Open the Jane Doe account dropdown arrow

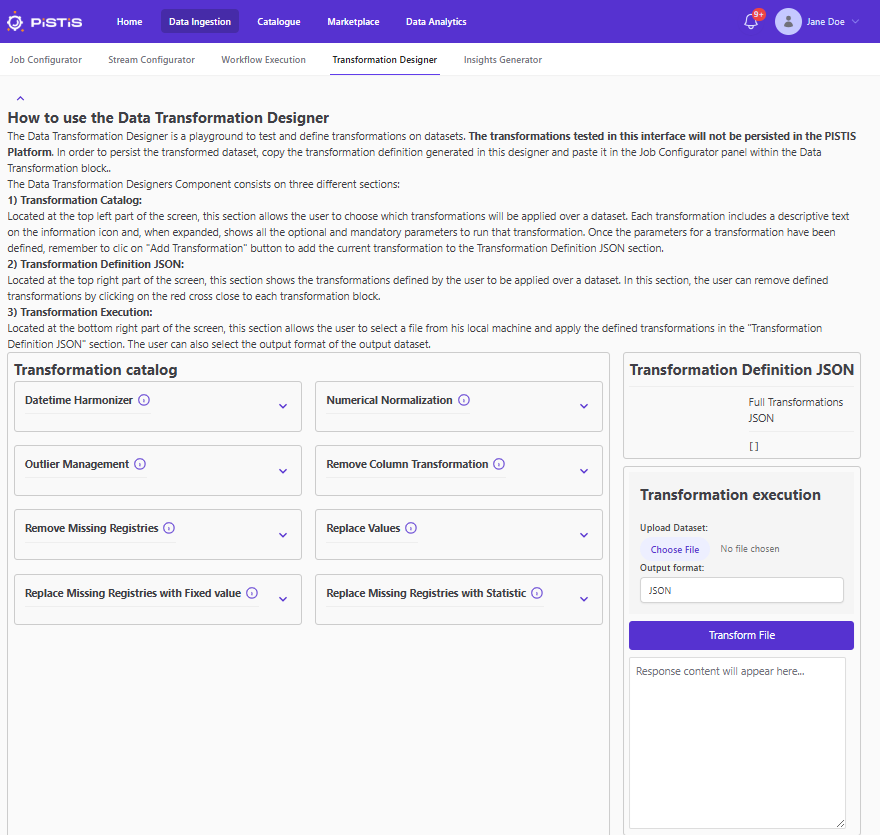[x=855, y=22]
